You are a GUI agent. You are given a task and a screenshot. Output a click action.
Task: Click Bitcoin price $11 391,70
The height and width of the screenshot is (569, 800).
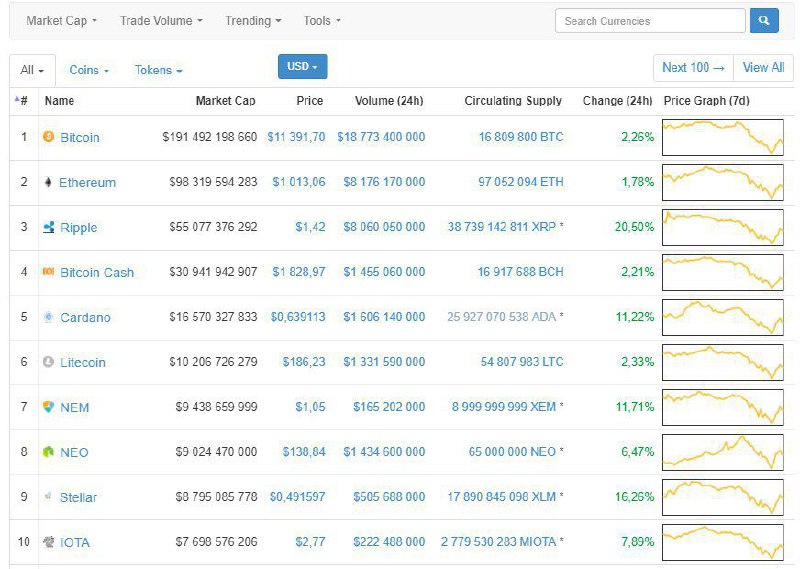[x=296, y=137]
